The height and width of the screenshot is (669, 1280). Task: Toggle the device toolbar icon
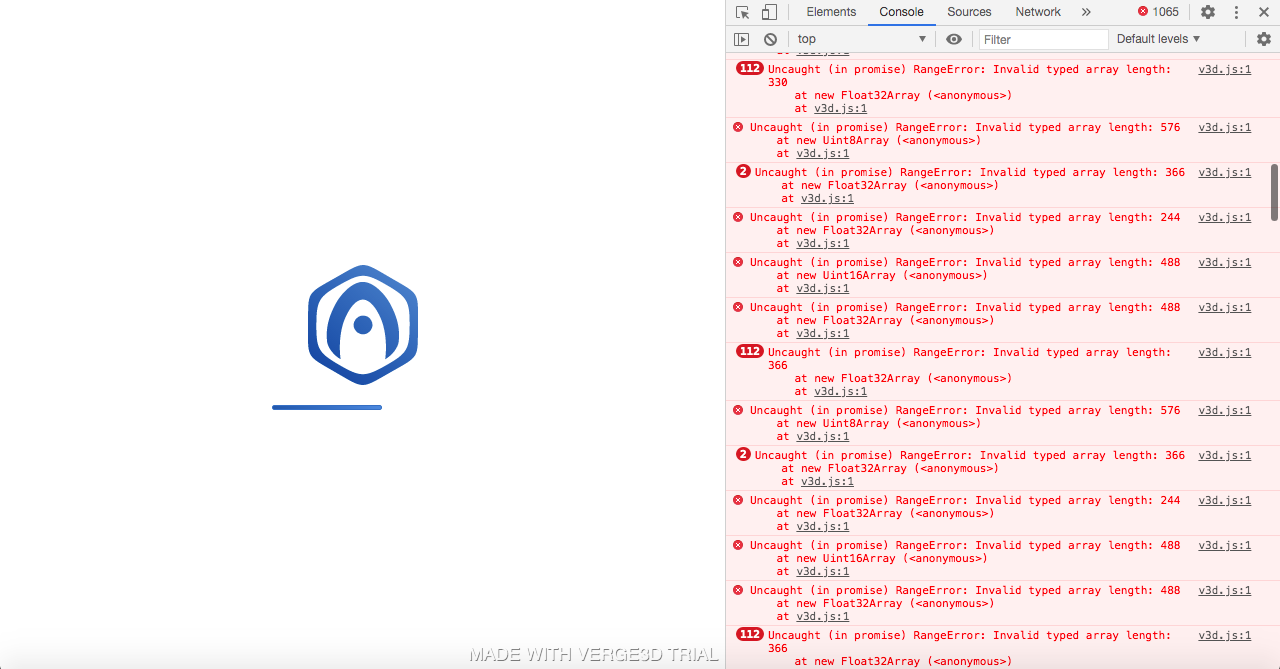coord(769,12)
